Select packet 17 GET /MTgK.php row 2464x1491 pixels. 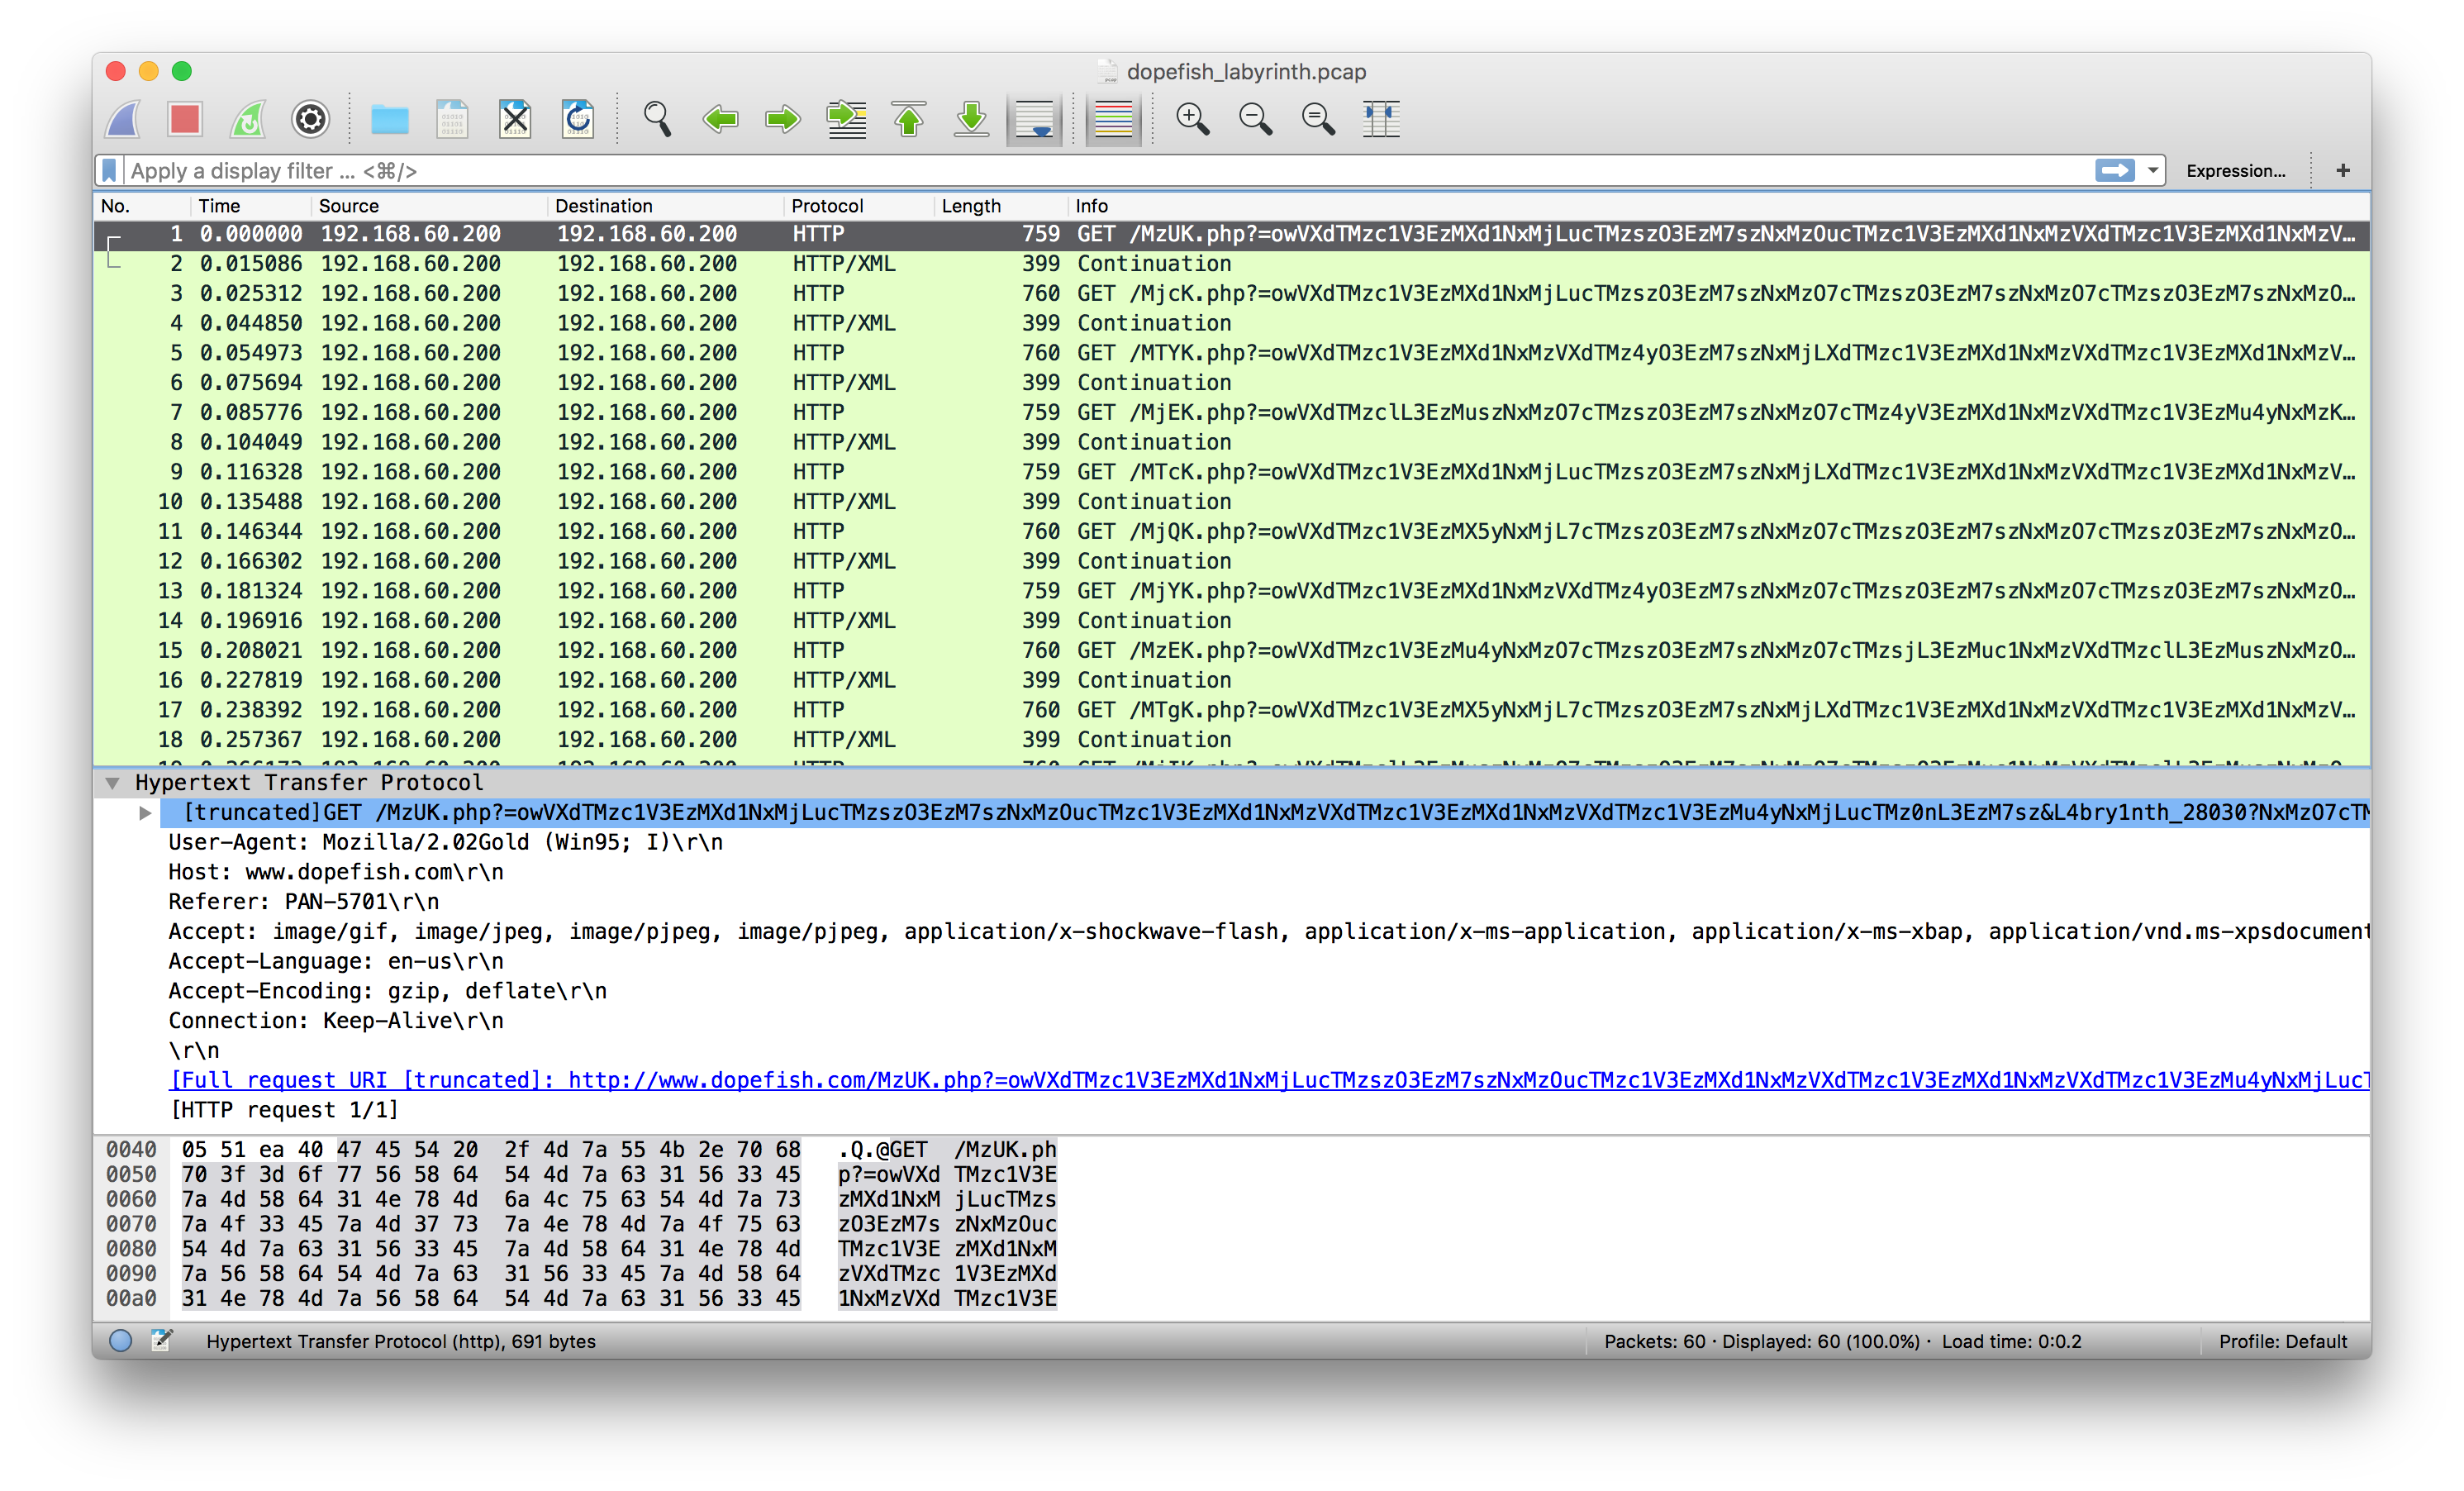click(x=1231, y=709)
